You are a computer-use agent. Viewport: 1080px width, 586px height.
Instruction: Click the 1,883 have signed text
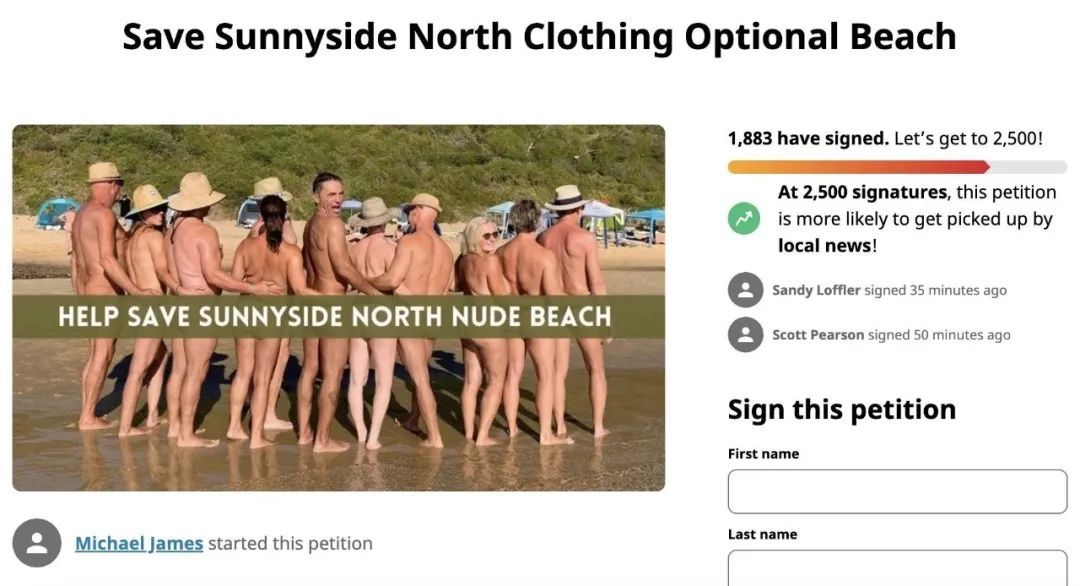pos(809,138)
